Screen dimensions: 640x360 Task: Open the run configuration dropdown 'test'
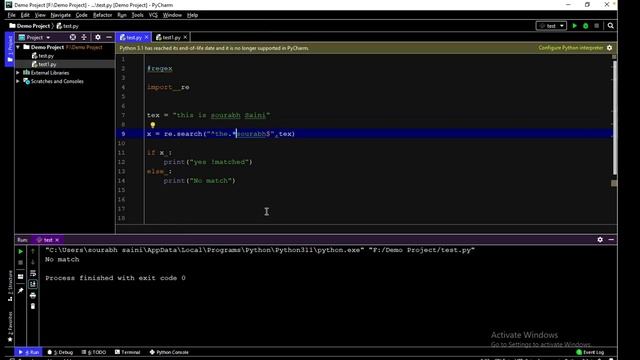pos(551,26)
